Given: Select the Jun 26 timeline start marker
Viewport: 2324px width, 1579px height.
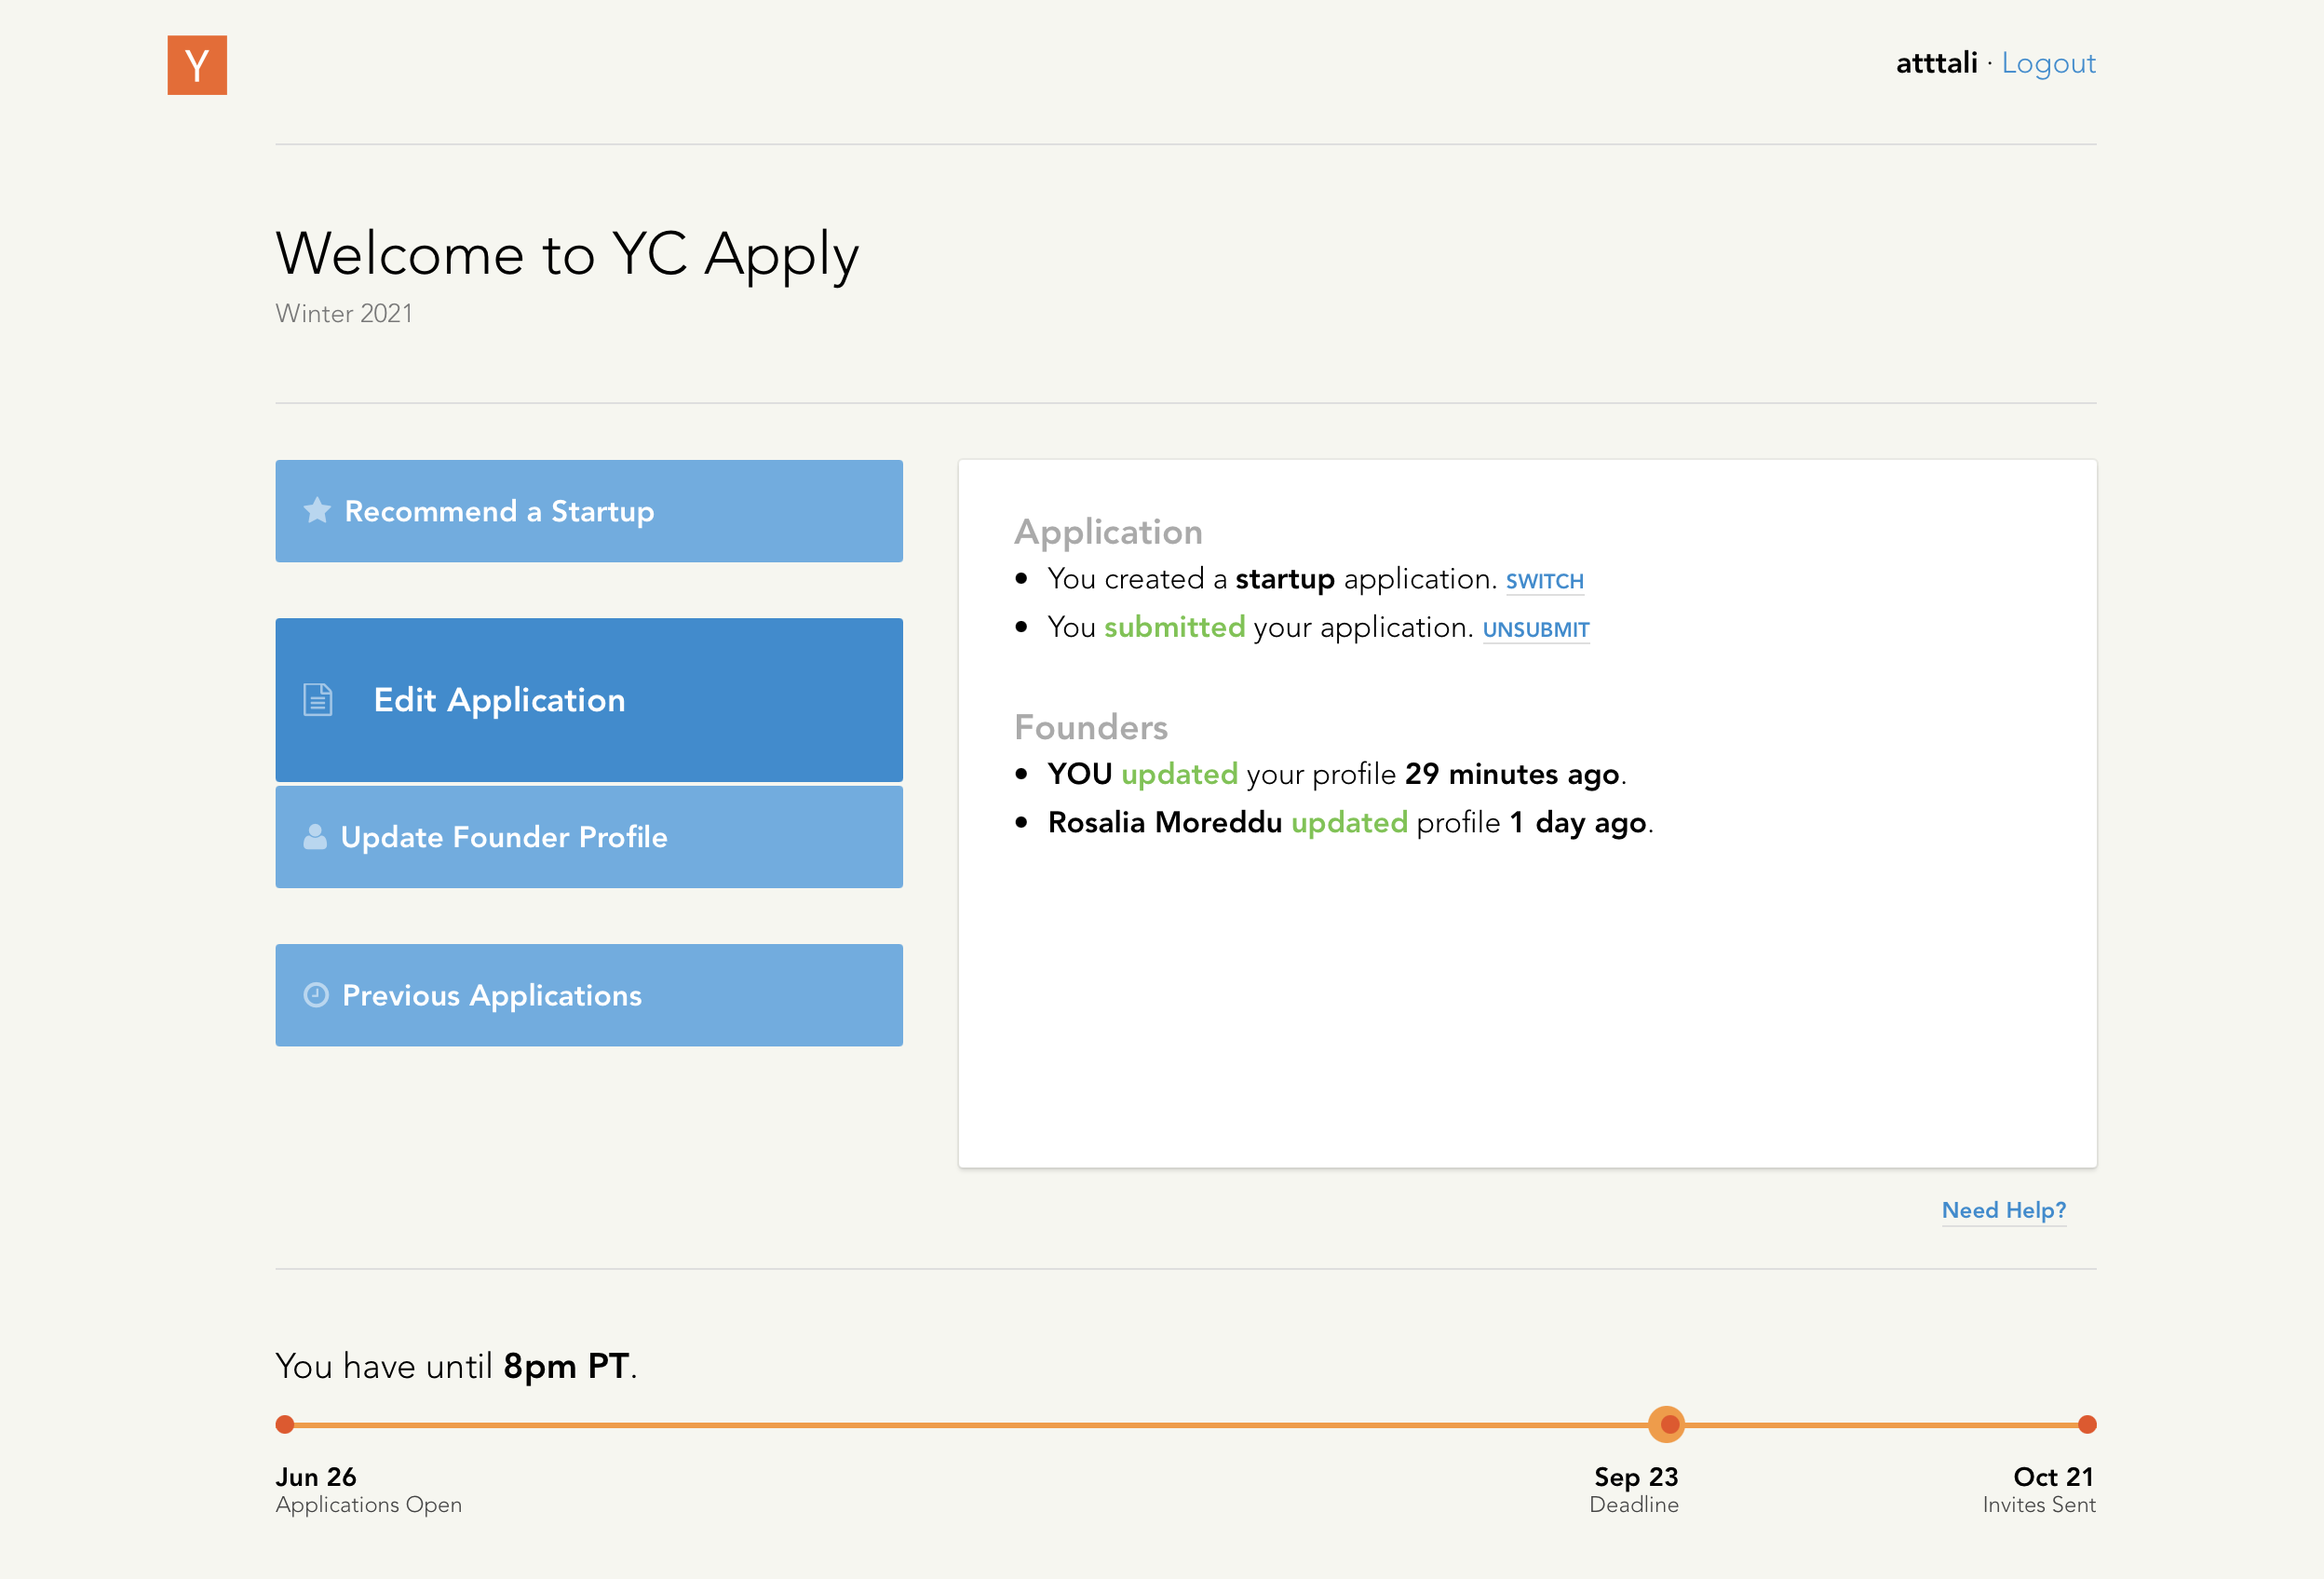Looking at the screenshot, I should coord(285,1424).
